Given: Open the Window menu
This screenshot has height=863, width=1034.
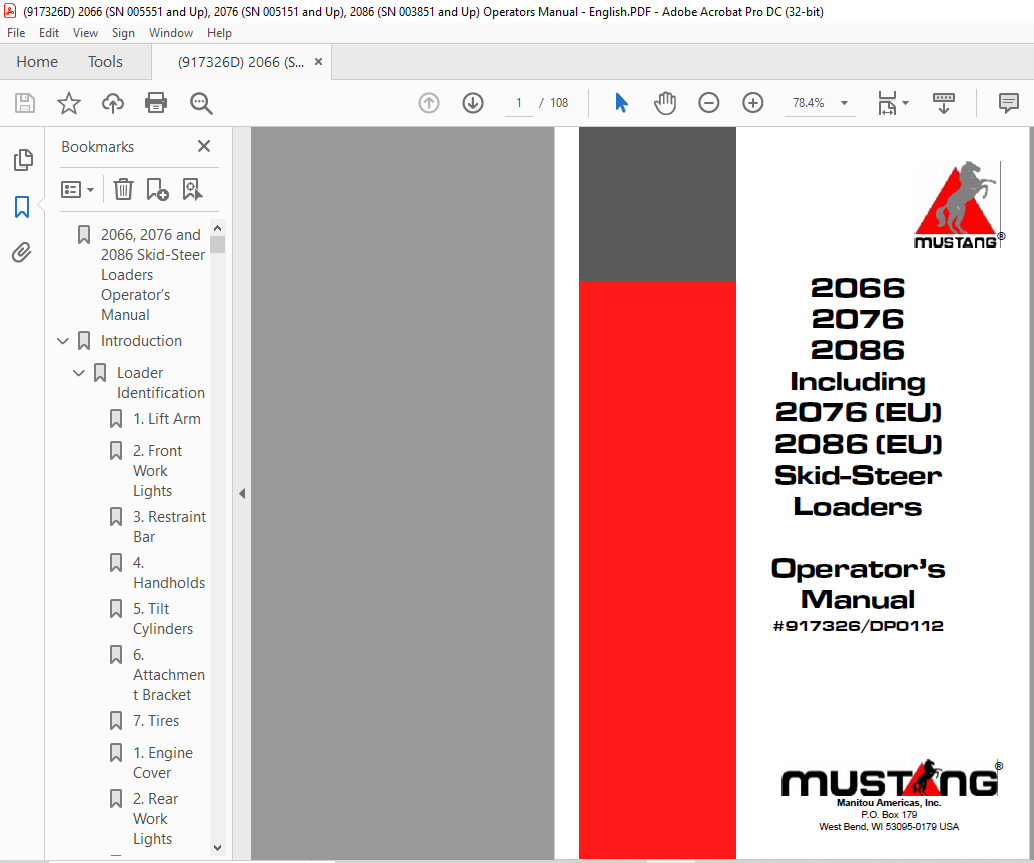Looking at the screenshot, I should coord(171,33).
